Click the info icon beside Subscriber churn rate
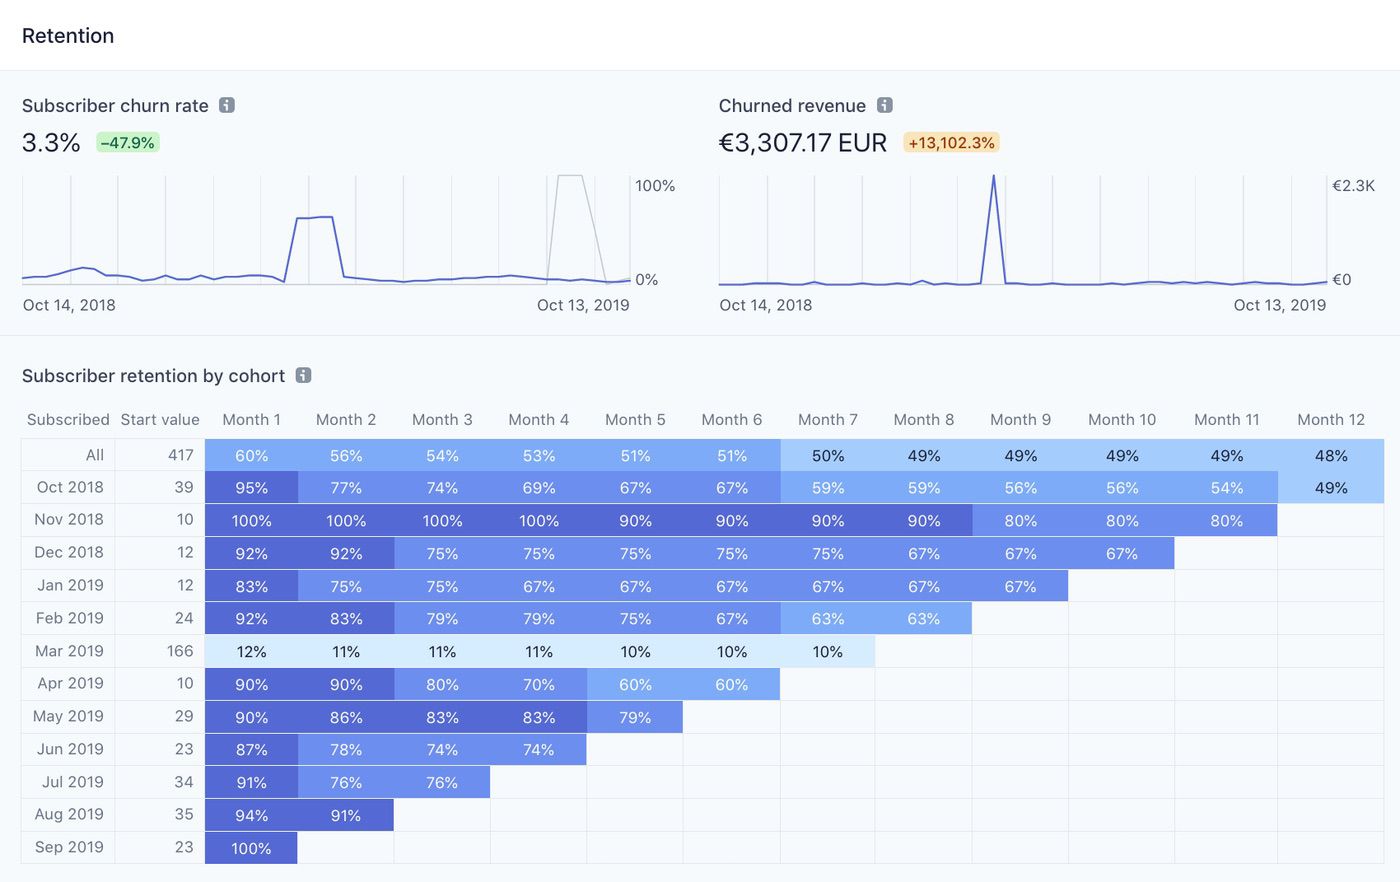This screenshot has height=882, width=1400. [227, 105]
